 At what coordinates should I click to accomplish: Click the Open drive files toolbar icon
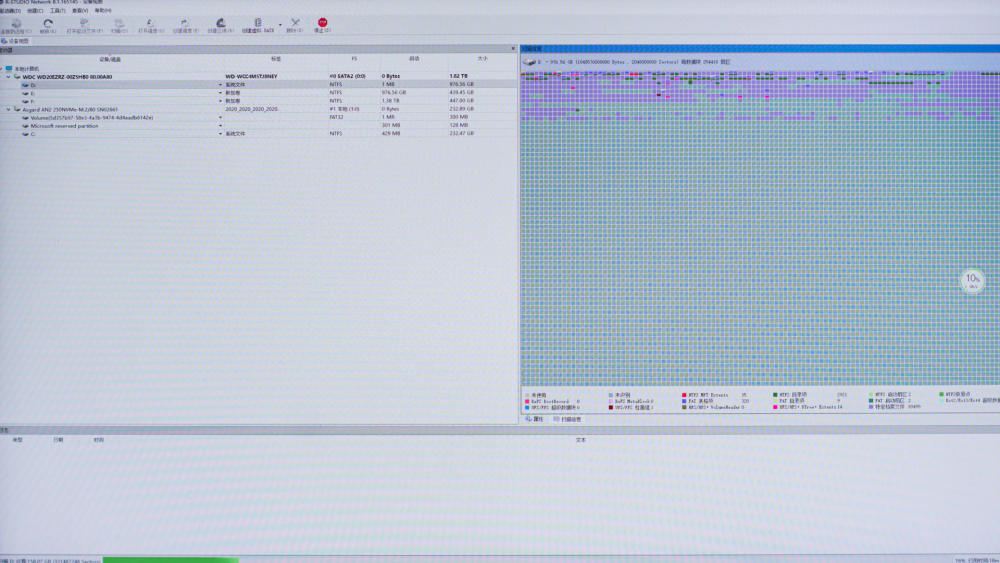click(x=84, y=24)
